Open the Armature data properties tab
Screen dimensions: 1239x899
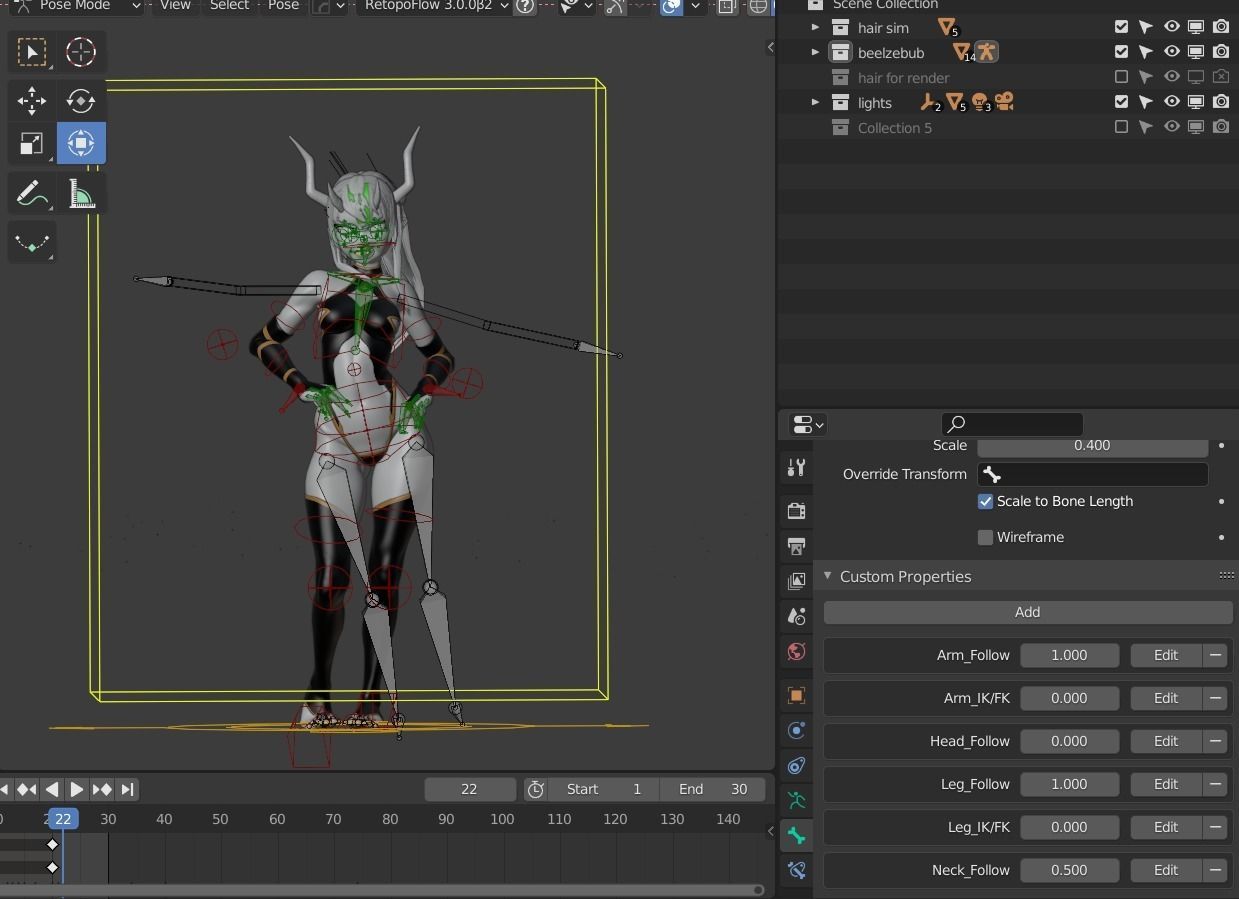point(796,801)
